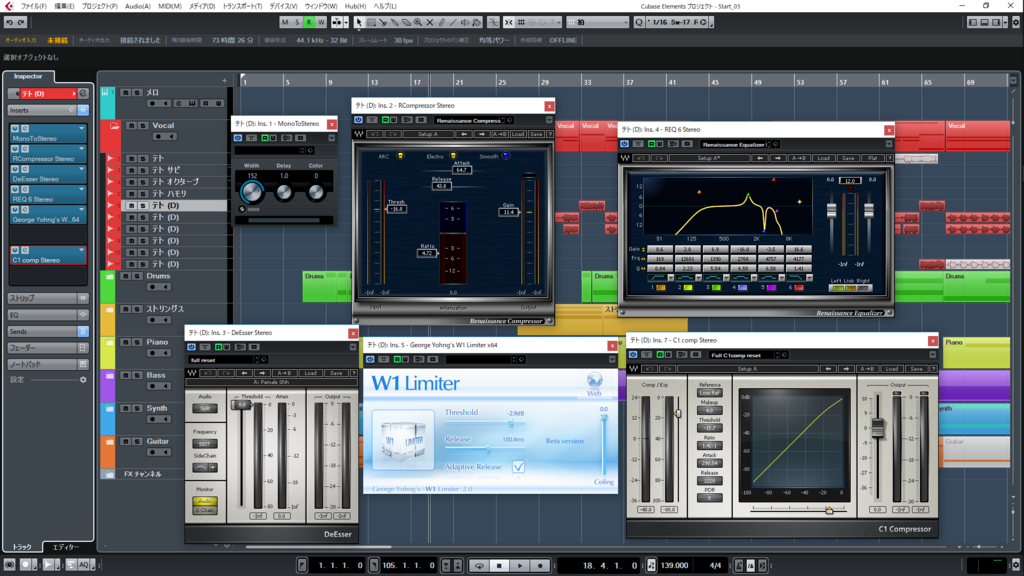Click Load button in RCompressor window

pyautogui.click(x=518, y=135)
